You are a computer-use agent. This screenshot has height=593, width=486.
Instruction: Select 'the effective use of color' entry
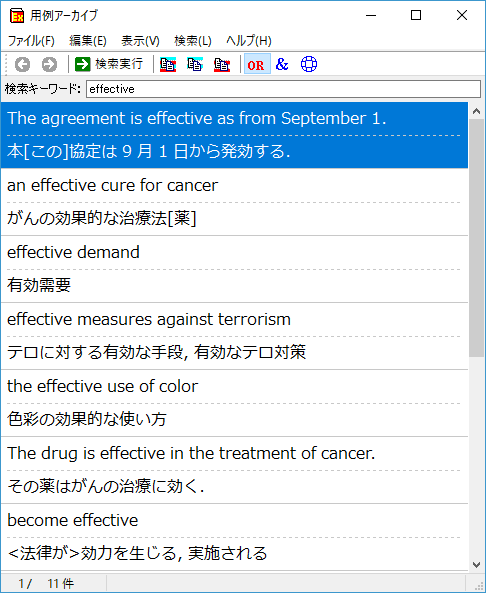click(x=234, y=403)
